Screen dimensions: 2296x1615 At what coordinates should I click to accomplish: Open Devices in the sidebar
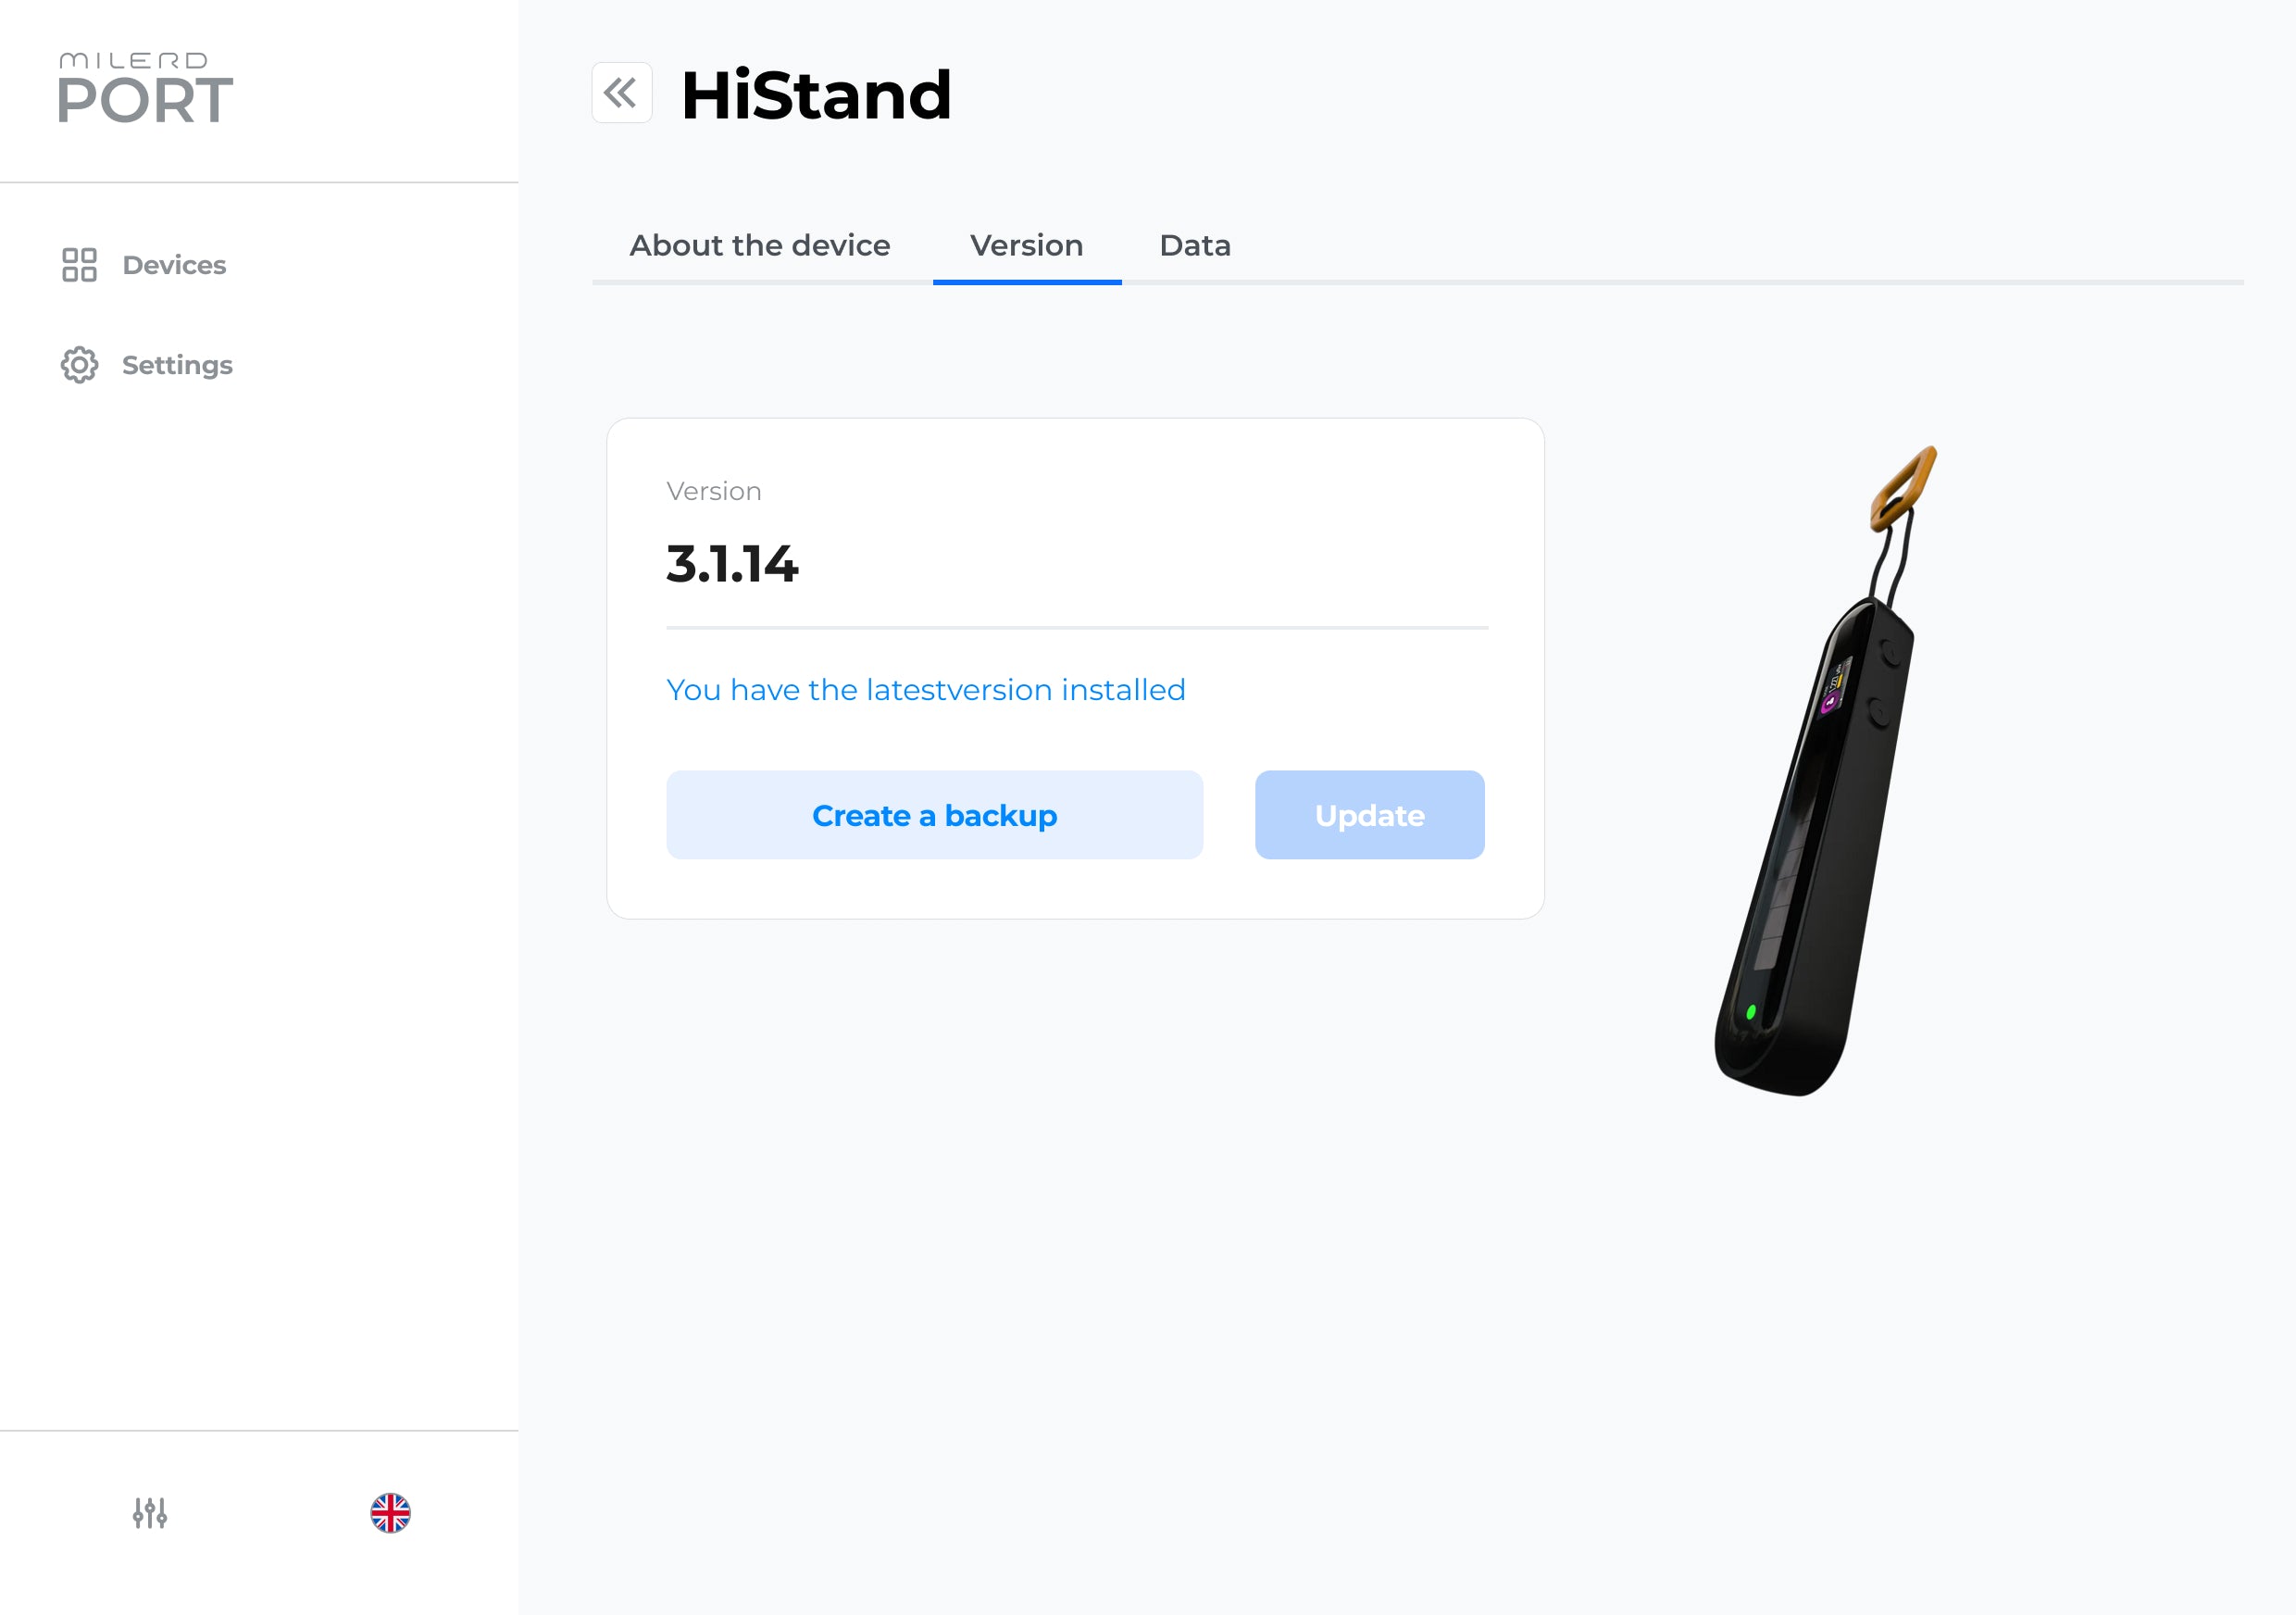[x=174, y=265]
